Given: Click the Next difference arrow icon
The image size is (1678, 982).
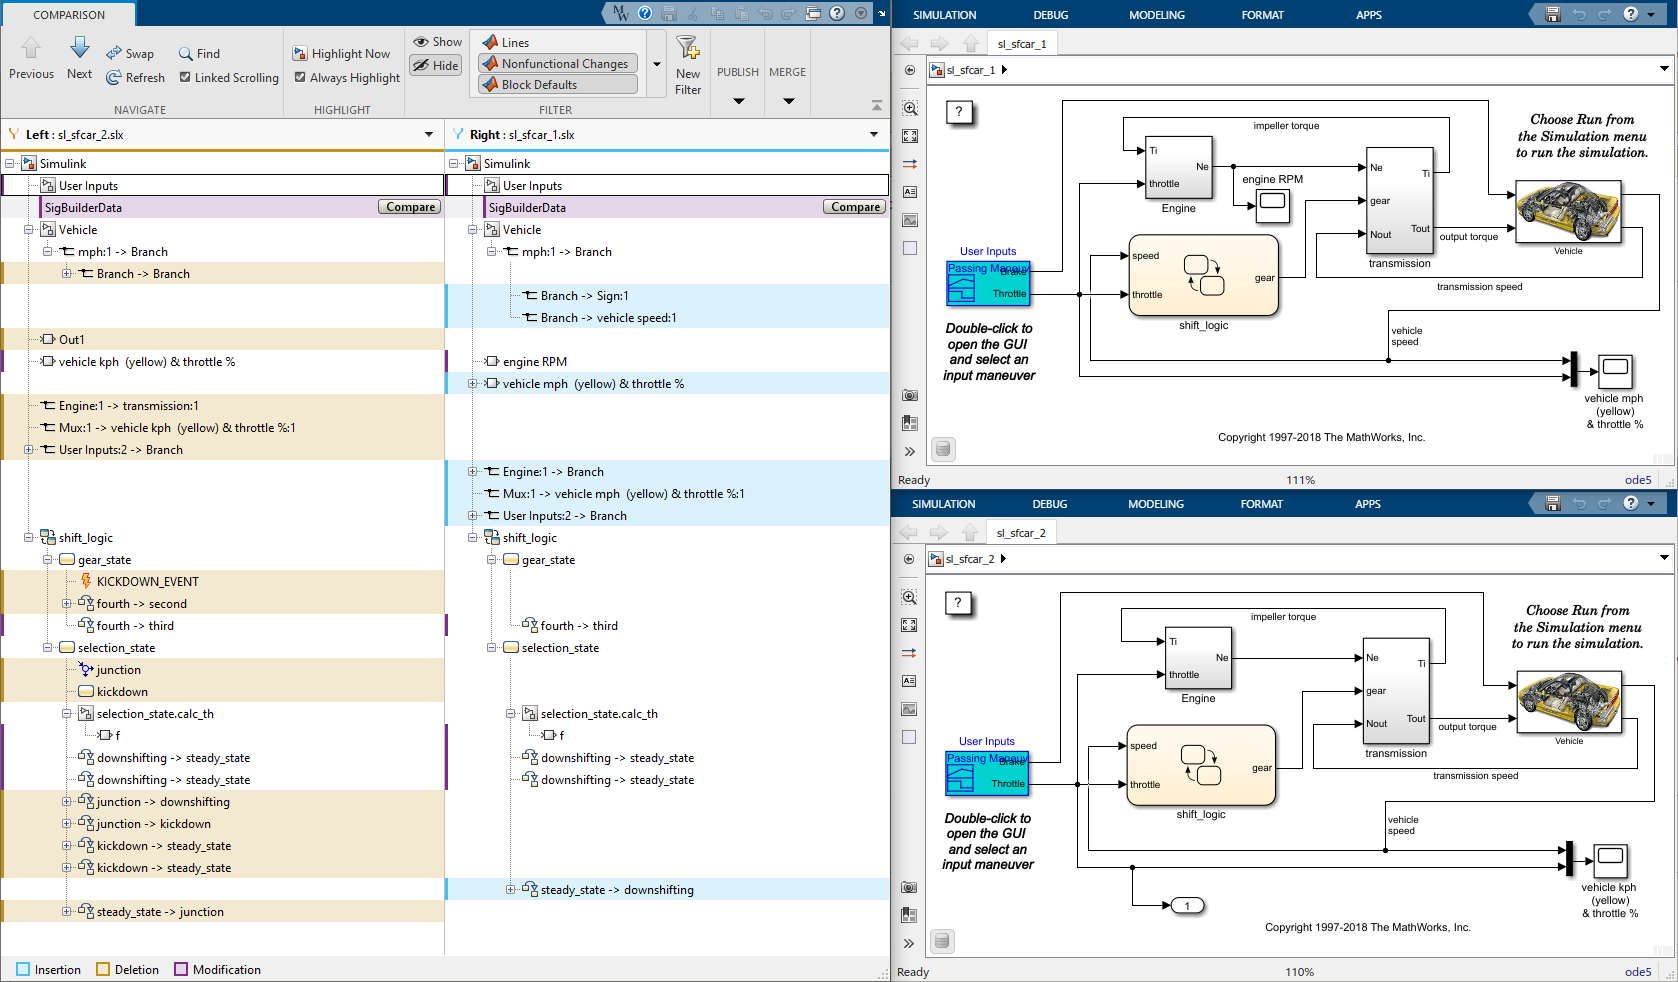Looking at the screenshot, I should tap(79, 48).
